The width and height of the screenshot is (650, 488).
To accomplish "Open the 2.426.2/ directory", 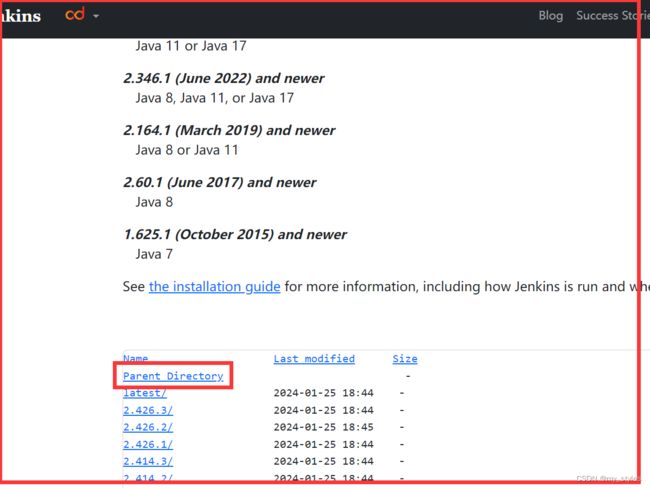I will (148, 427).
